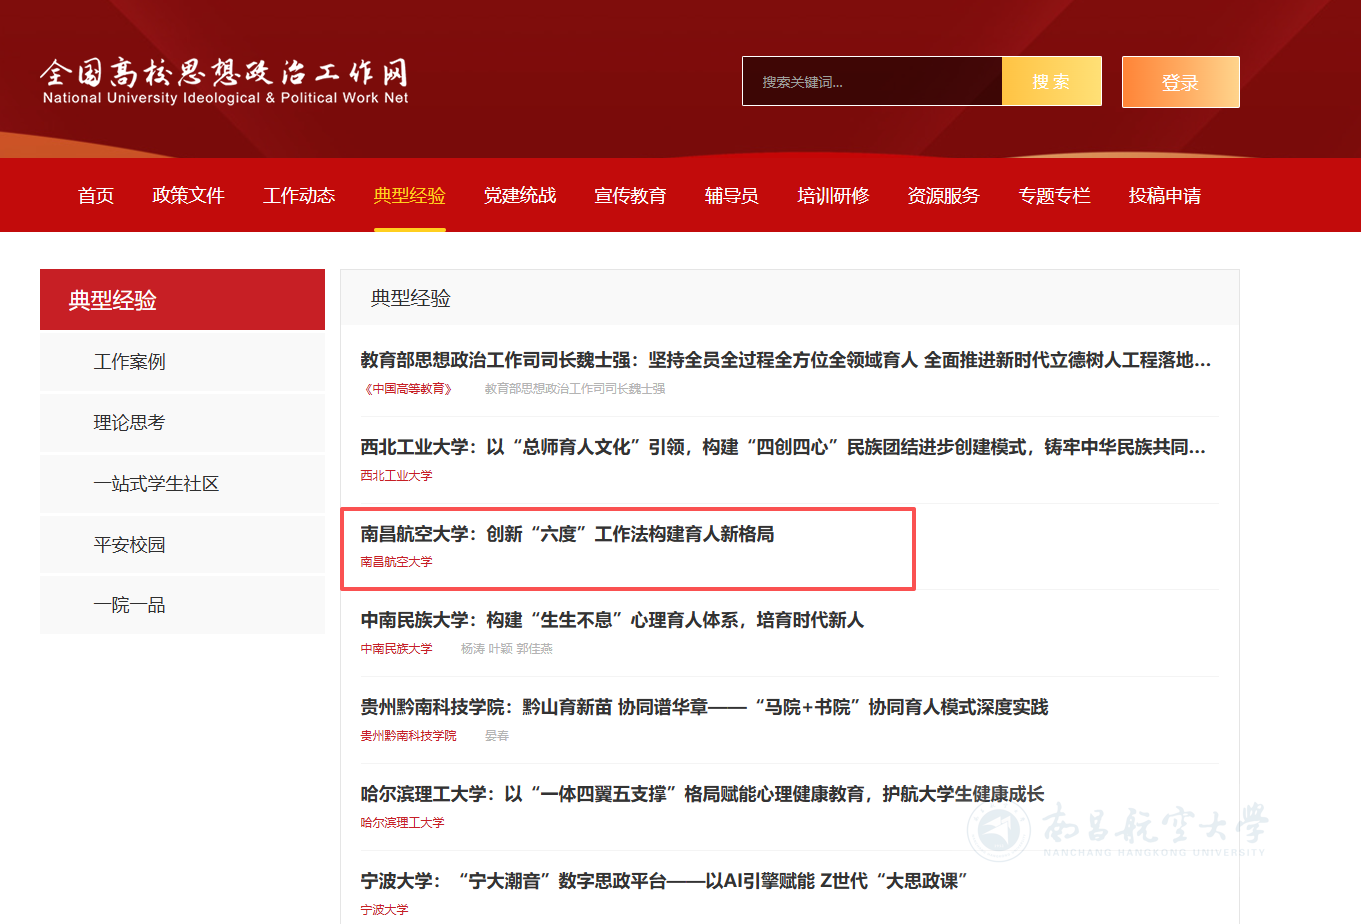Select 投稿申请 in the navigation bar
The width and height of the screenshot is (1361, 924).
pos(1165,196)
